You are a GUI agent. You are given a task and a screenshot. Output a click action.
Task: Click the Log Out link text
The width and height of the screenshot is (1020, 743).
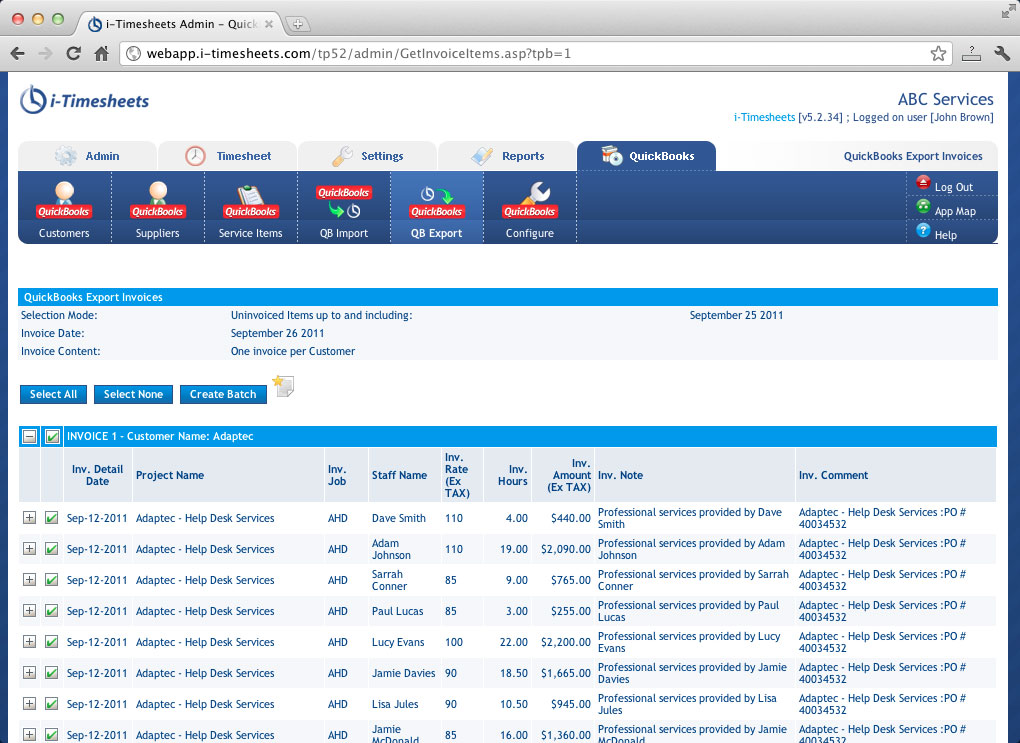tap(954, 187)
